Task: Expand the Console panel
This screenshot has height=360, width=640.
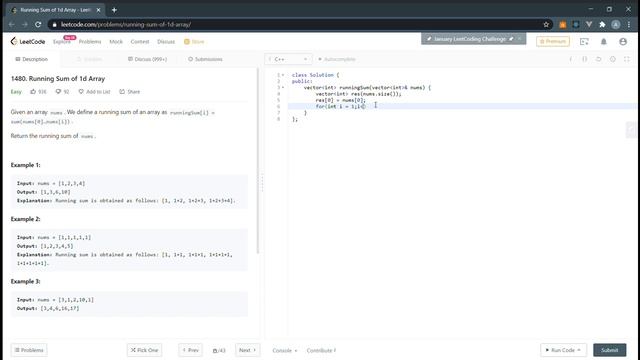Action: [x=284, y=351]
